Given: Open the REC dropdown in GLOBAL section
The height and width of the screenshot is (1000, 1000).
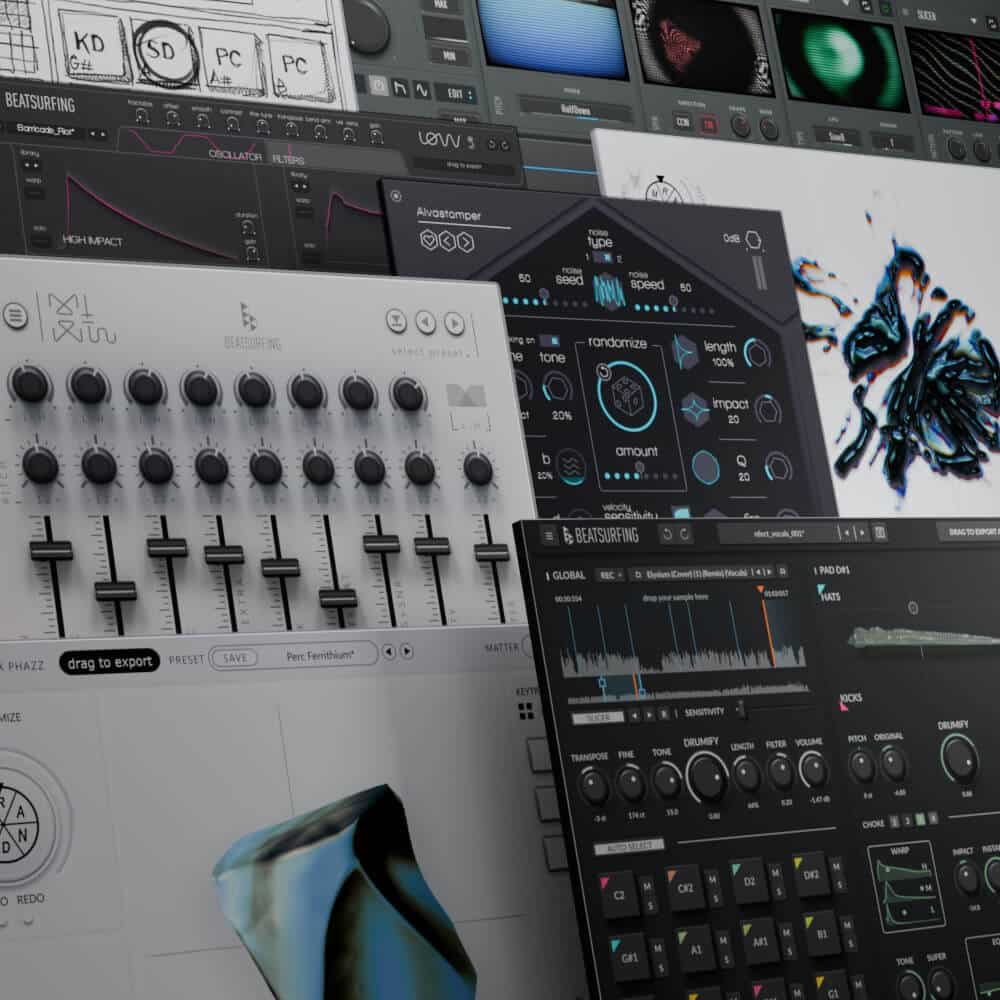Looking at the screenshot, I should [x=610, y=575].
